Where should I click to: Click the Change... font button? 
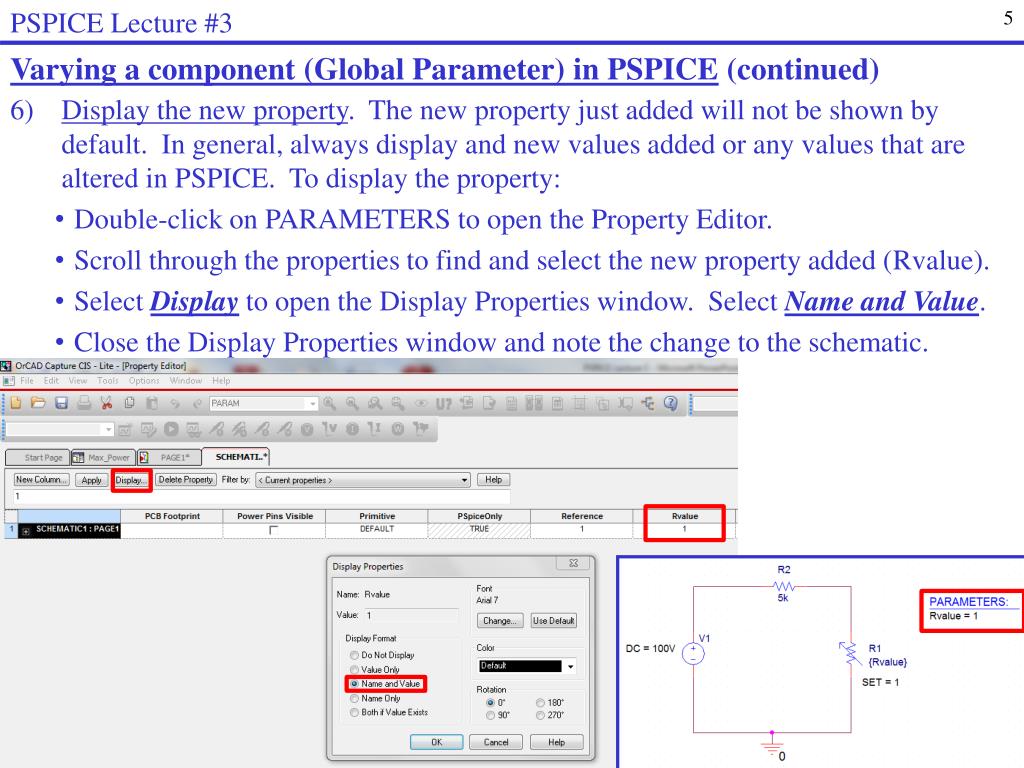(500, 620)
